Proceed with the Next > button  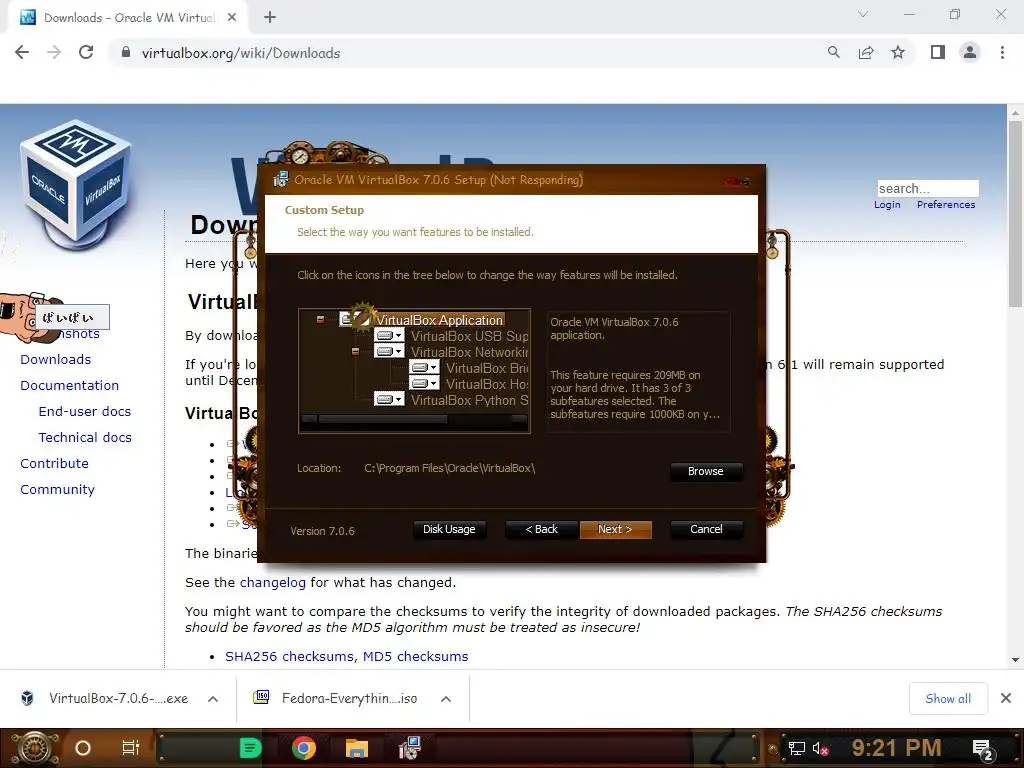tap(615, 530)
